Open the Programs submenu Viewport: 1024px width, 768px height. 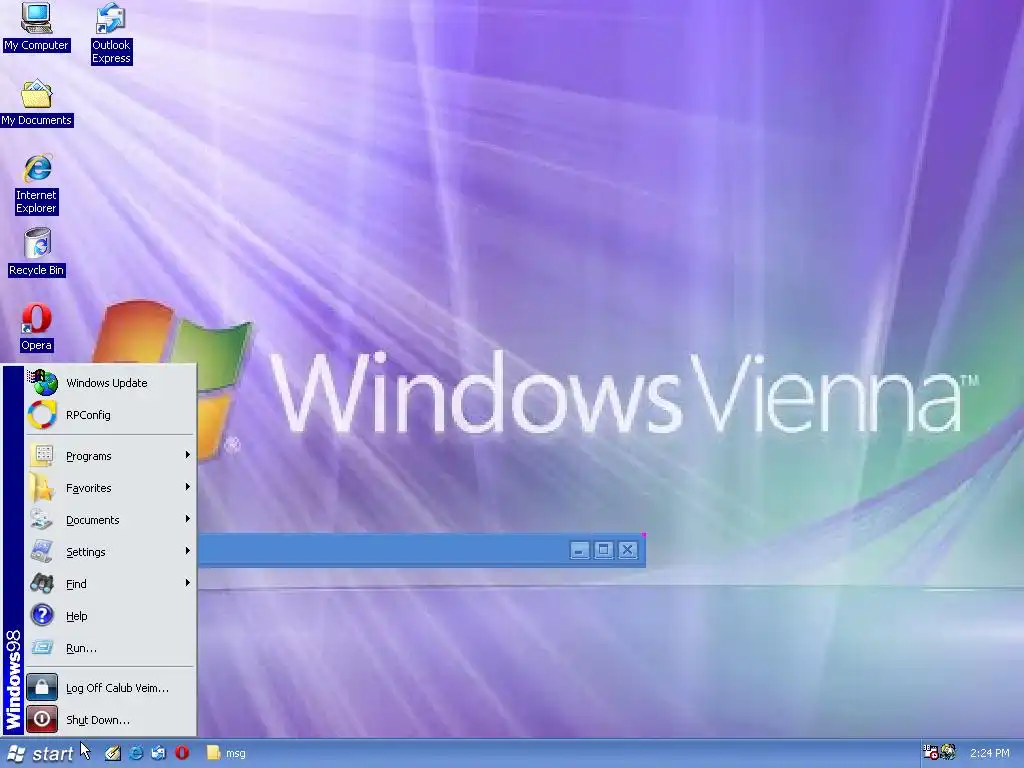(x=111, y=456)
